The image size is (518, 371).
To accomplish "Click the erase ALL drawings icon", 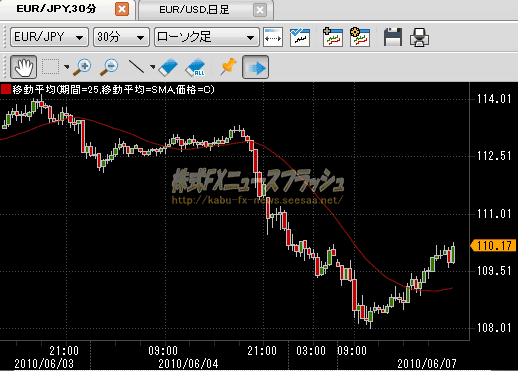I will (195, 67).
